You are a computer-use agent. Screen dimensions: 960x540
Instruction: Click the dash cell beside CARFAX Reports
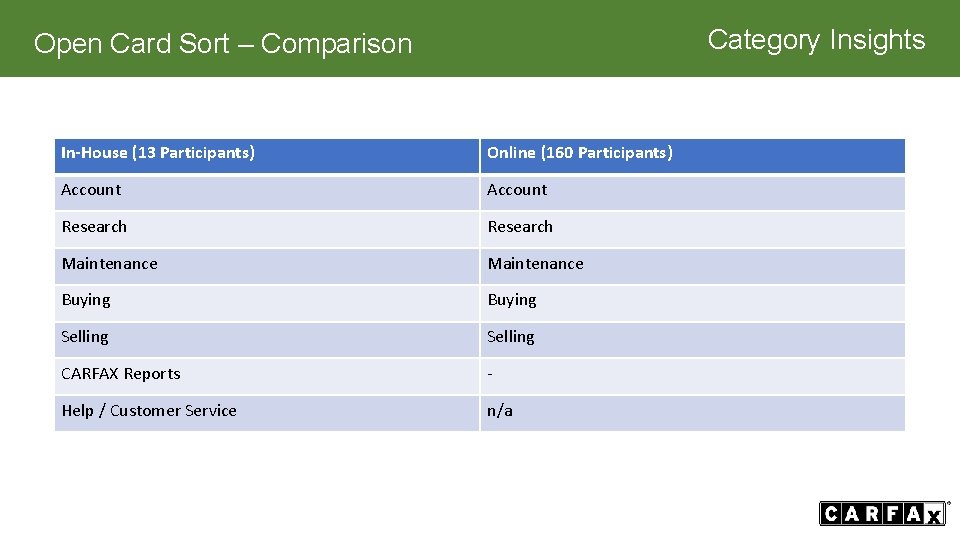pyautogui.click(x=690, y=374)
